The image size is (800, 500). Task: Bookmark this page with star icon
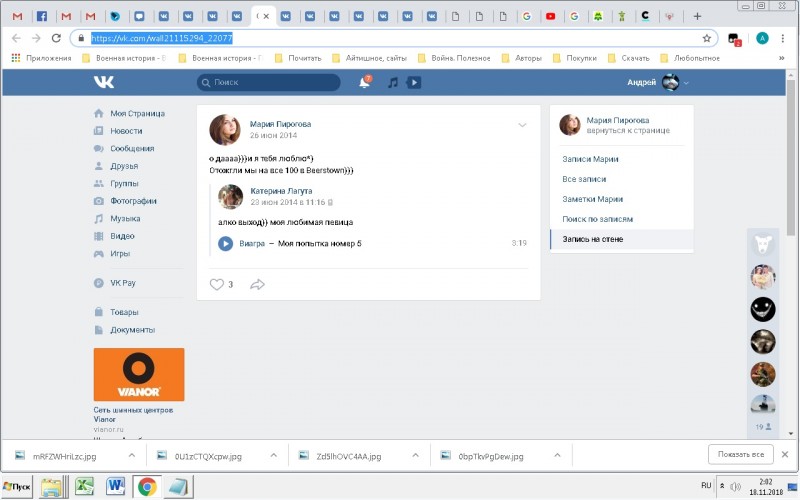tap(706, 38)
